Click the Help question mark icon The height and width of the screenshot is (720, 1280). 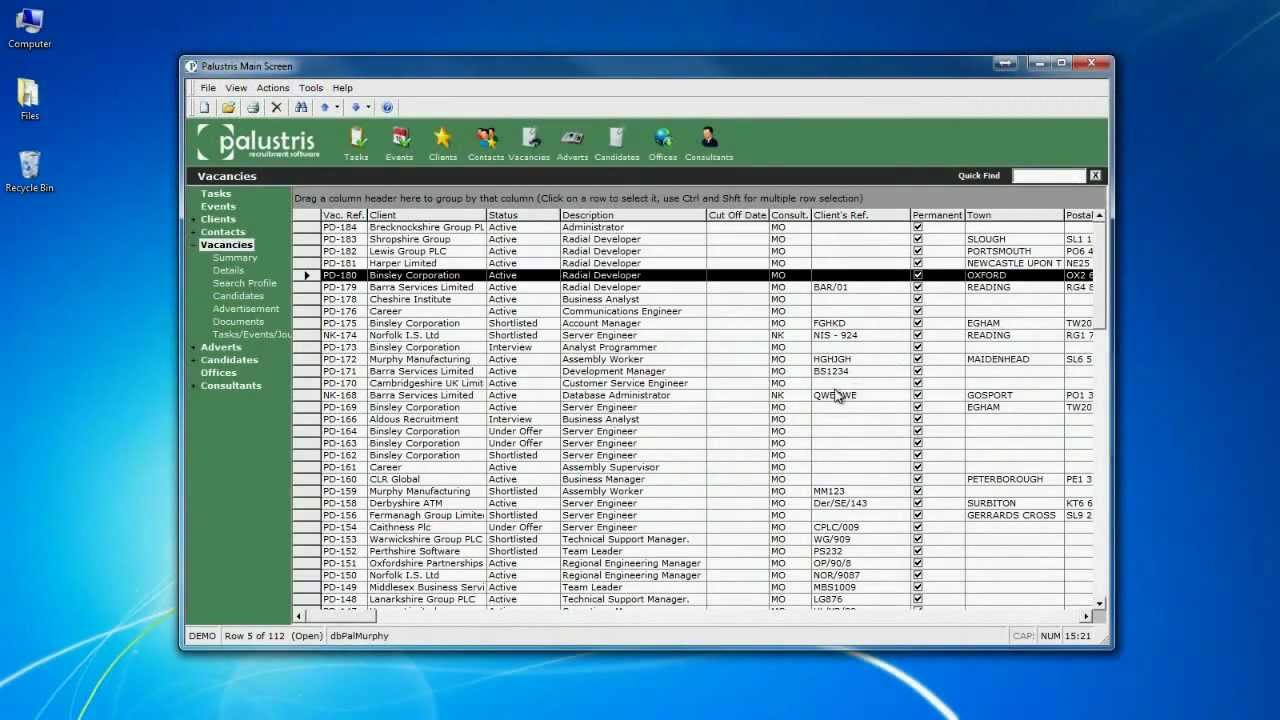pos(387,107)
